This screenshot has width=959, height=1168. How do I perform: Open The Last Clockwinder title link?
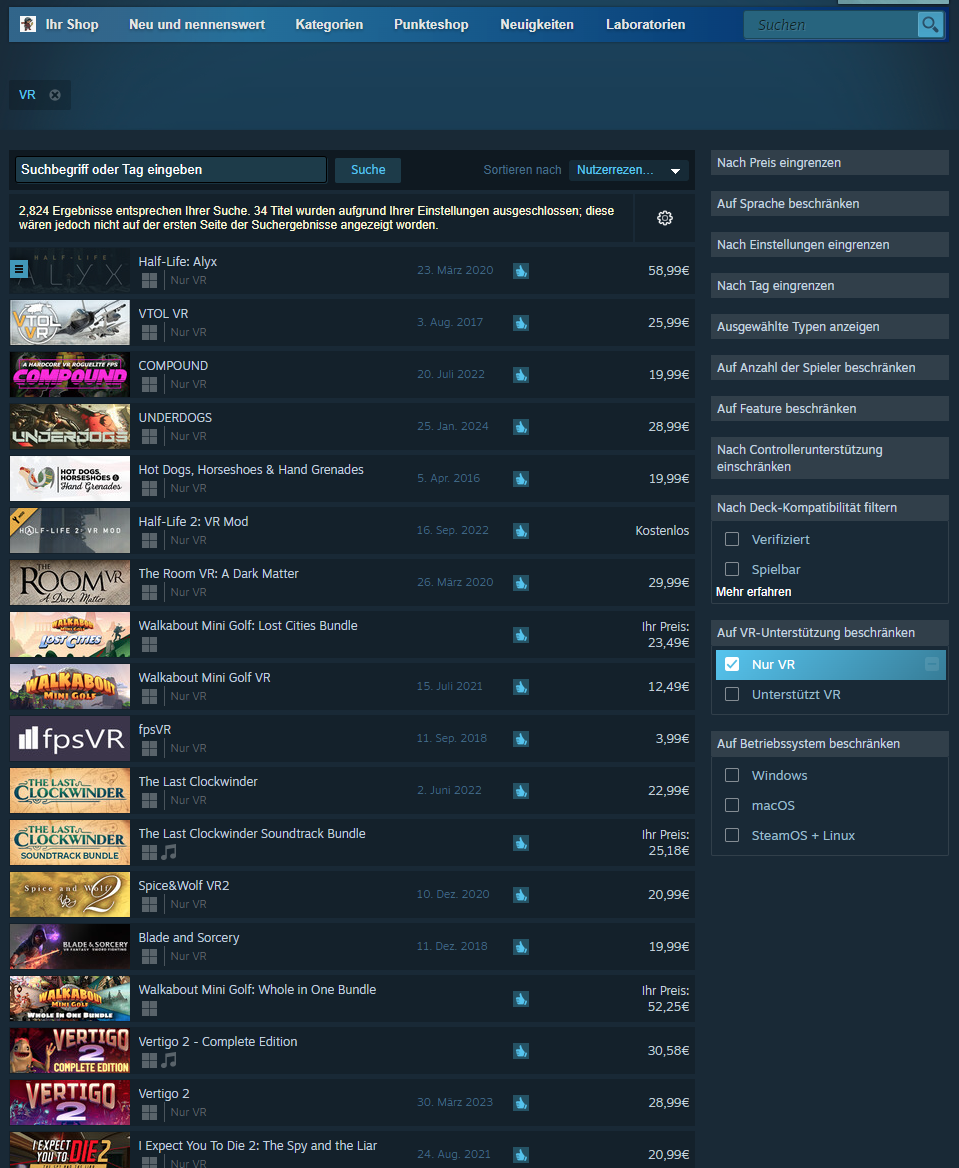pyautogui.click(x=197, y=781)
